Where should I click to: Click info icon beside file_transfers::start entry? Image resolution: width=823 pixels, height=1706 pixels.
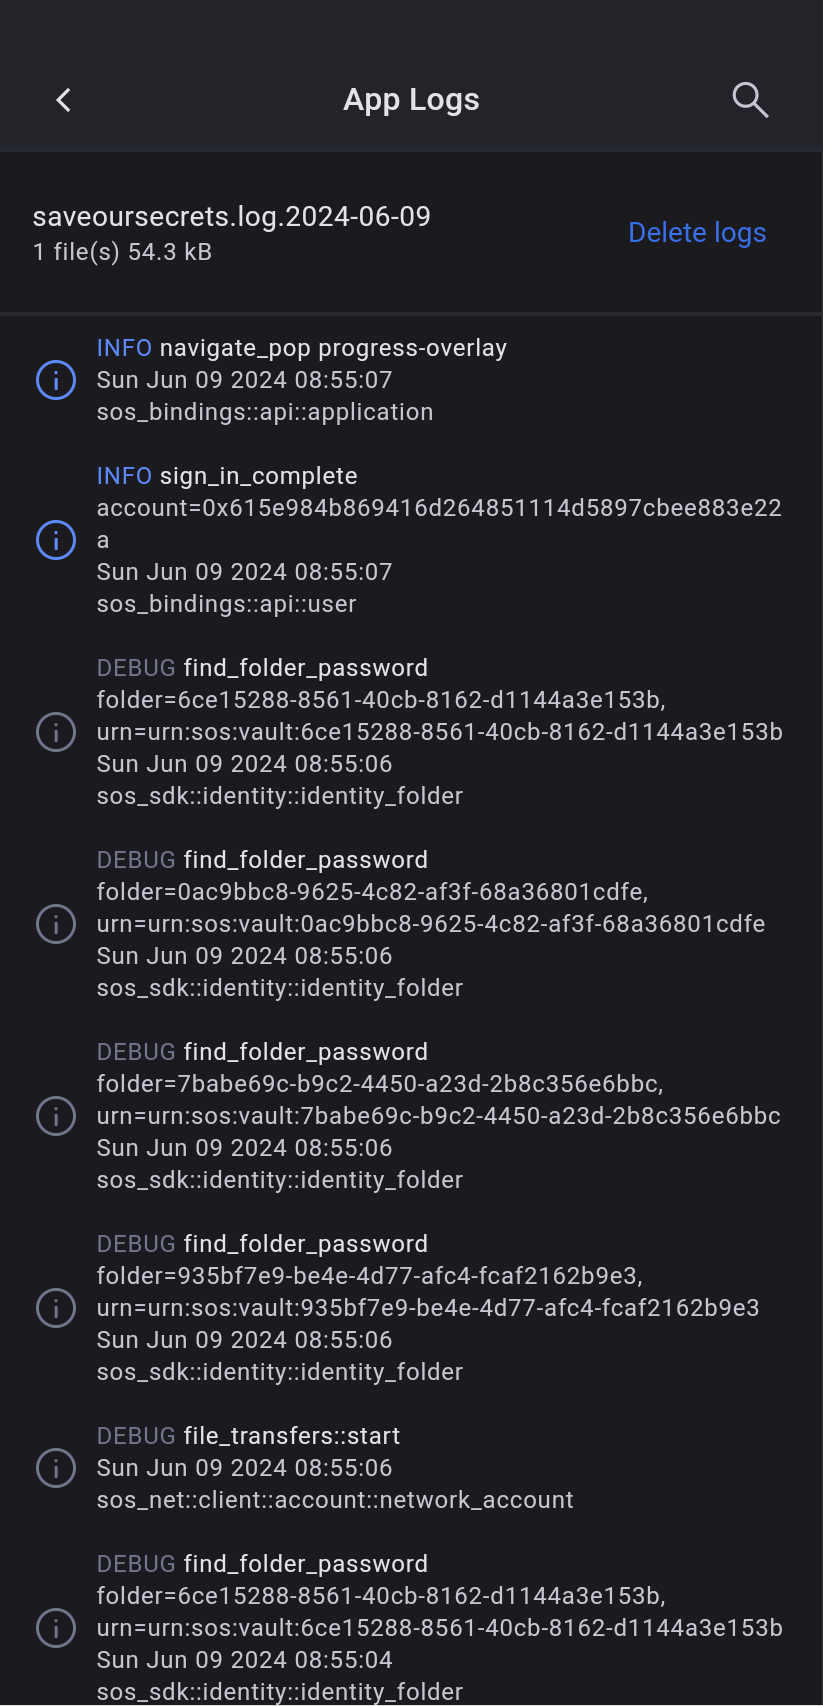pyautogui.click(x=56, y=1468)
